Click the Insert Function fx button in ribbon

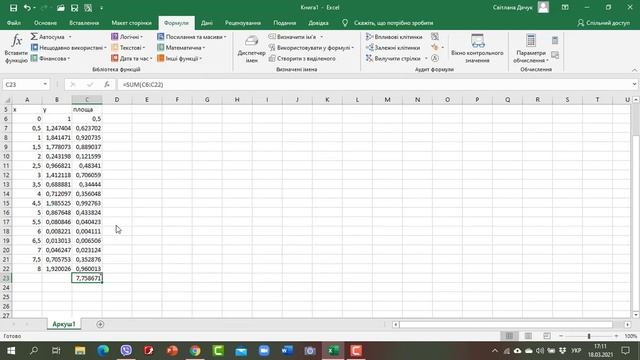(x=16, y=48)
